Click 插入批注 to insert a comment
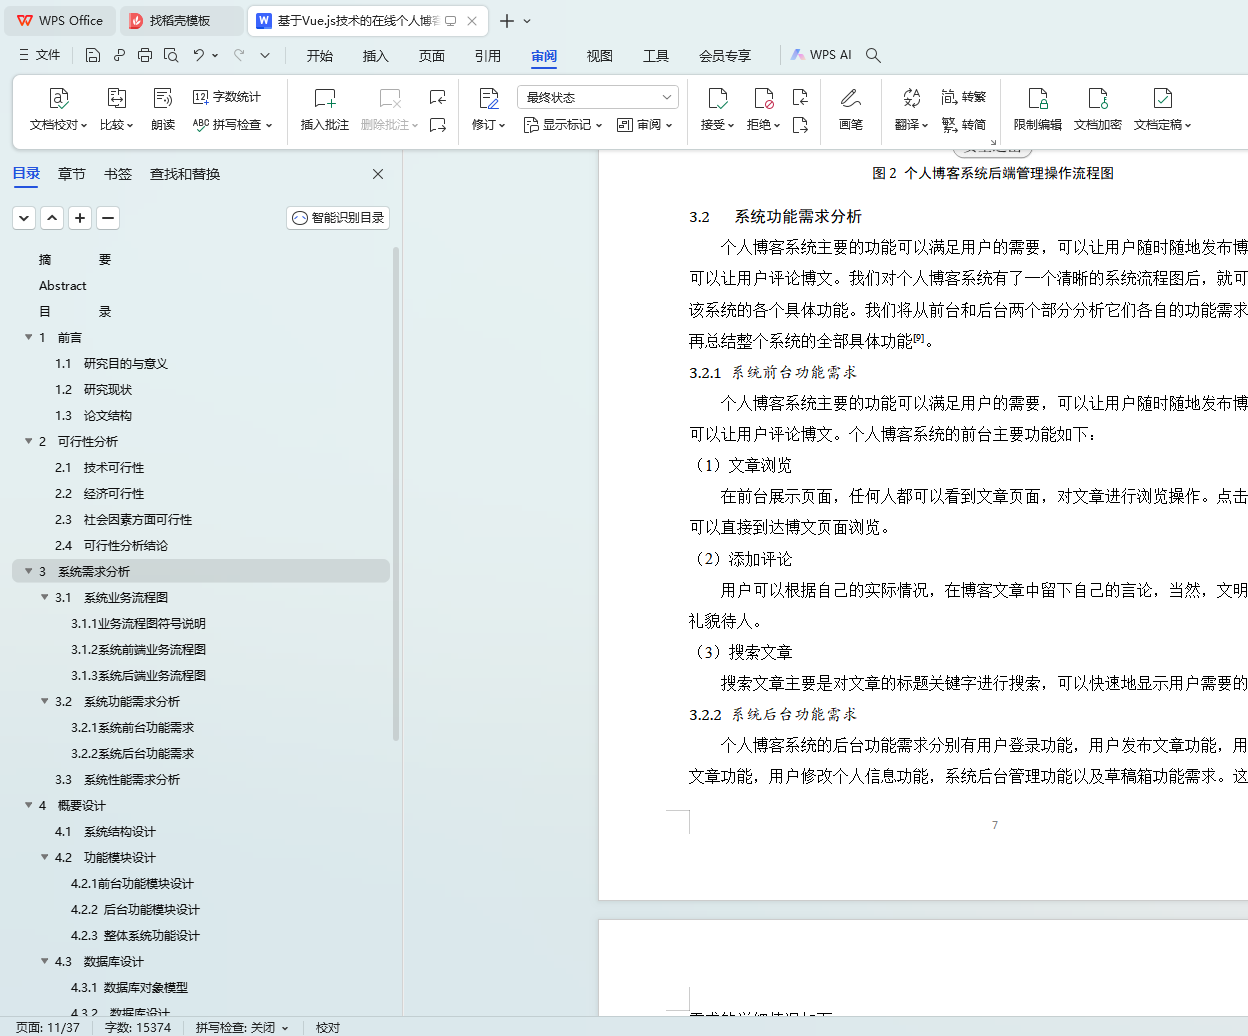Viewport: 1248px width, 1036px height. click(325, 110)
